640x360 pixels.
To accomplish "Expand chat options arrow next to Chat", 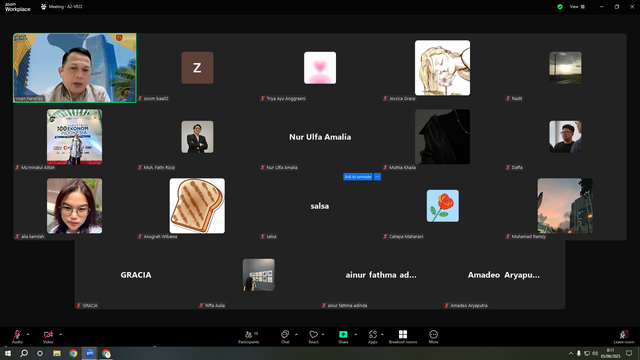I will (296, 334).
